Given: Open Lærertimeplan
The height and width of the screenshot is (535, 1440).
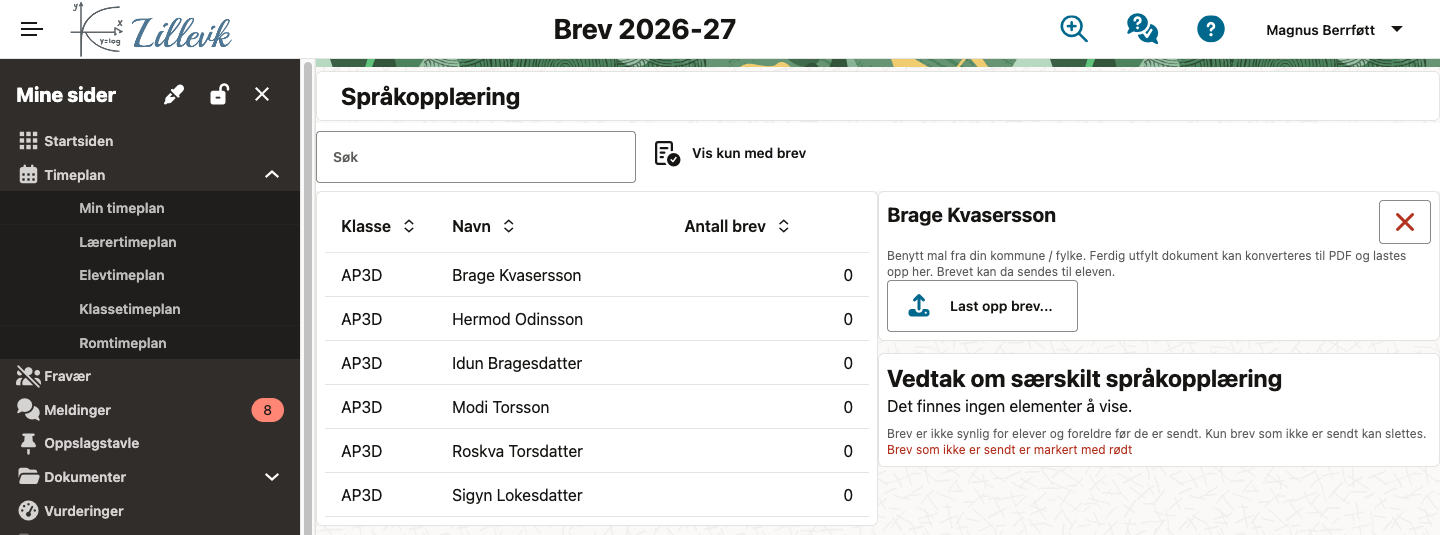Looking at the screenshot, I should point(128,242).
